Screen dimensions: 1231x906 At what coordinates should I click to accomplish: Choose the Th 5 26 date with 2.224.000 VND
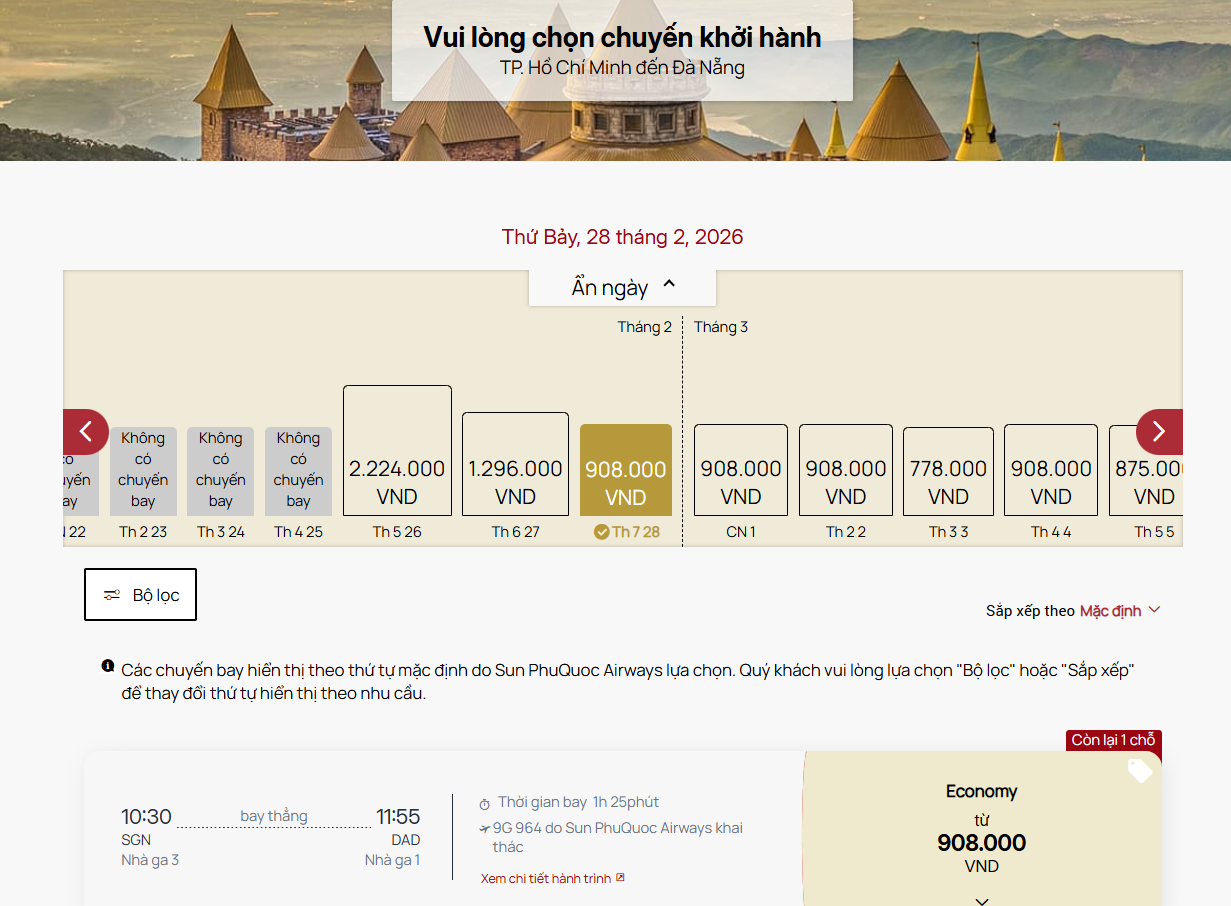(x=397, y=452)
